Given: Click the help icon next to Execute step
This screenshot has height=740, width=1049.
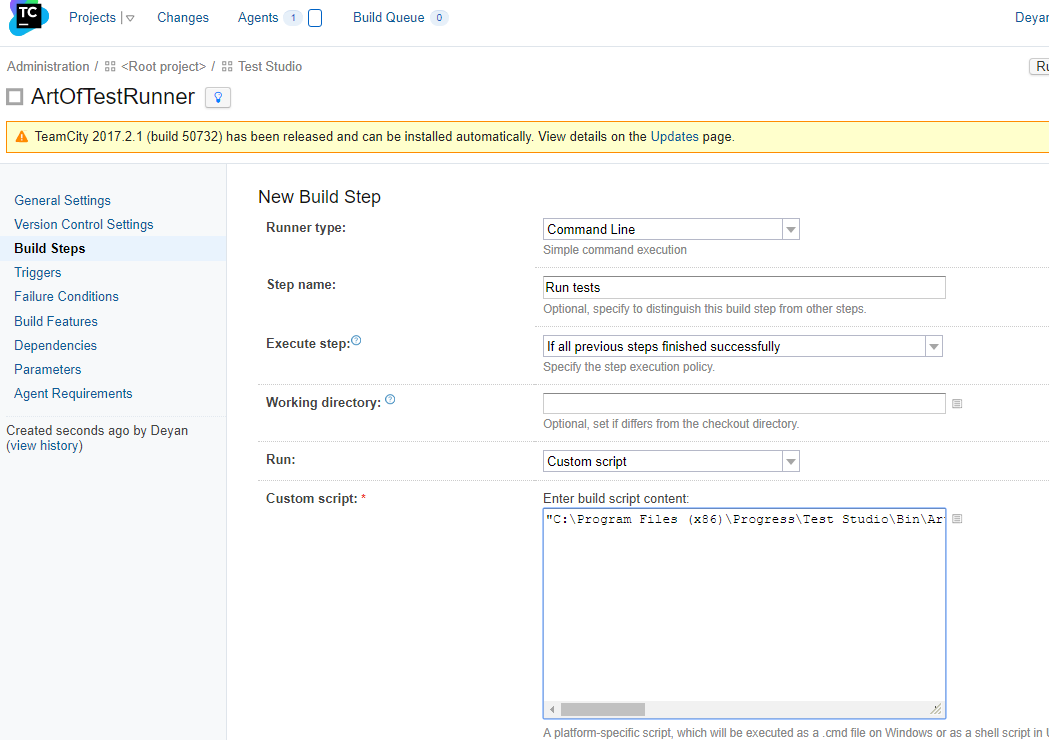Looking at the screenshot, I should pyautogui.click(x=356, y=341).
